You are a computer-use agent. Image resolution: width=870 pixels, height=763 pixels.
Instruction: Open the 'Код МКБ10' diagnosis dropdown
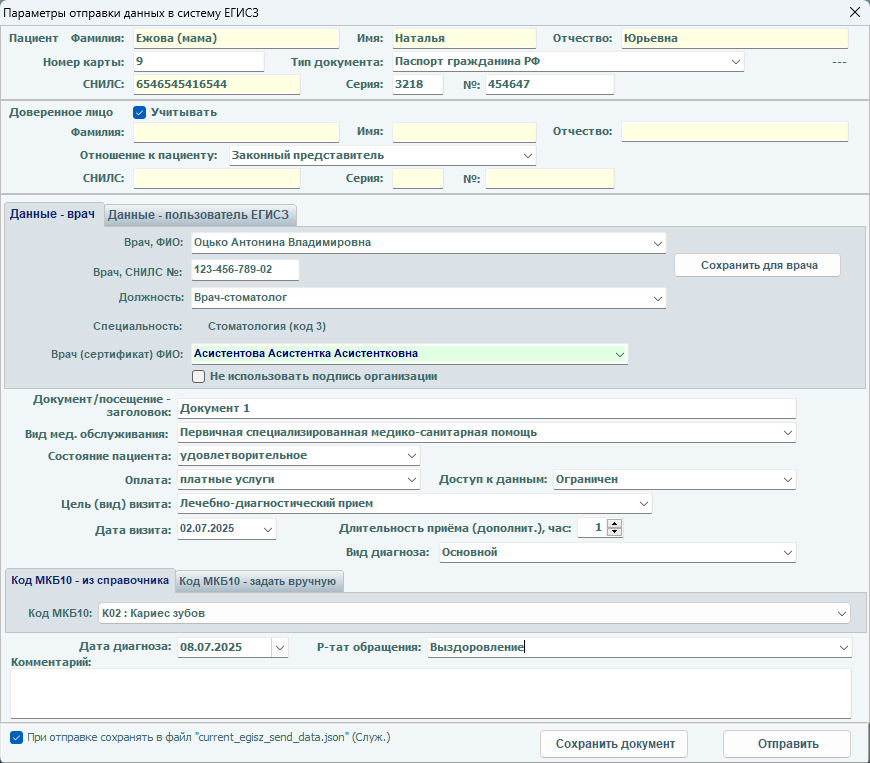841,613
